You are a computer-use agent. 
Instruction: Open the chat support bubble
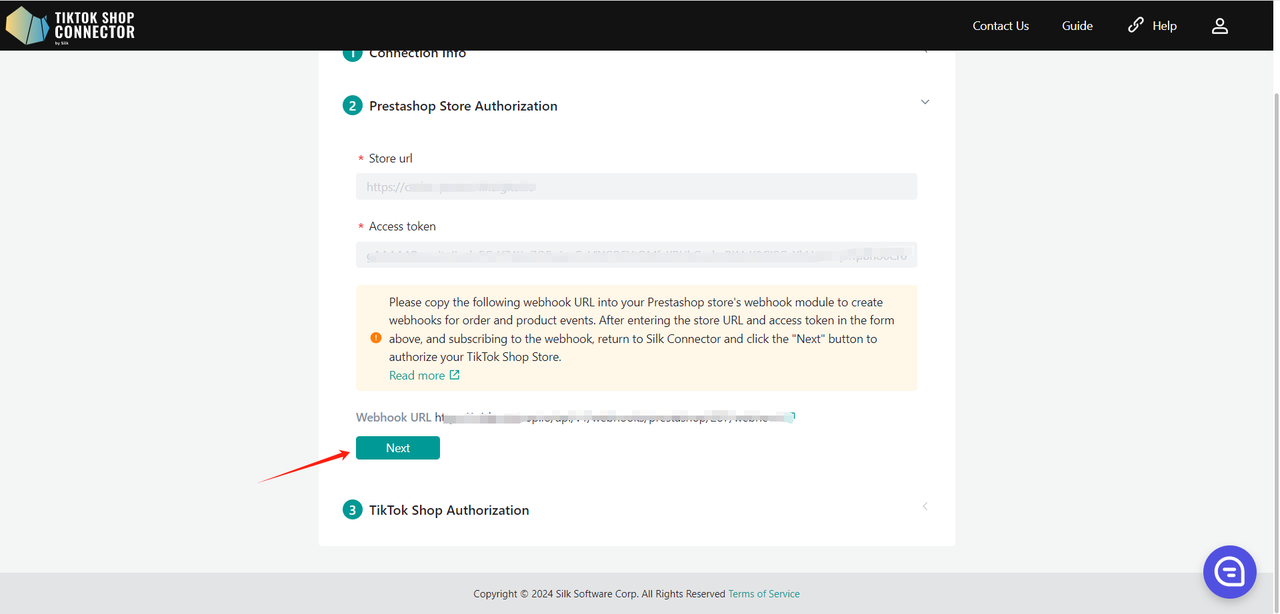click(1229, 572)
